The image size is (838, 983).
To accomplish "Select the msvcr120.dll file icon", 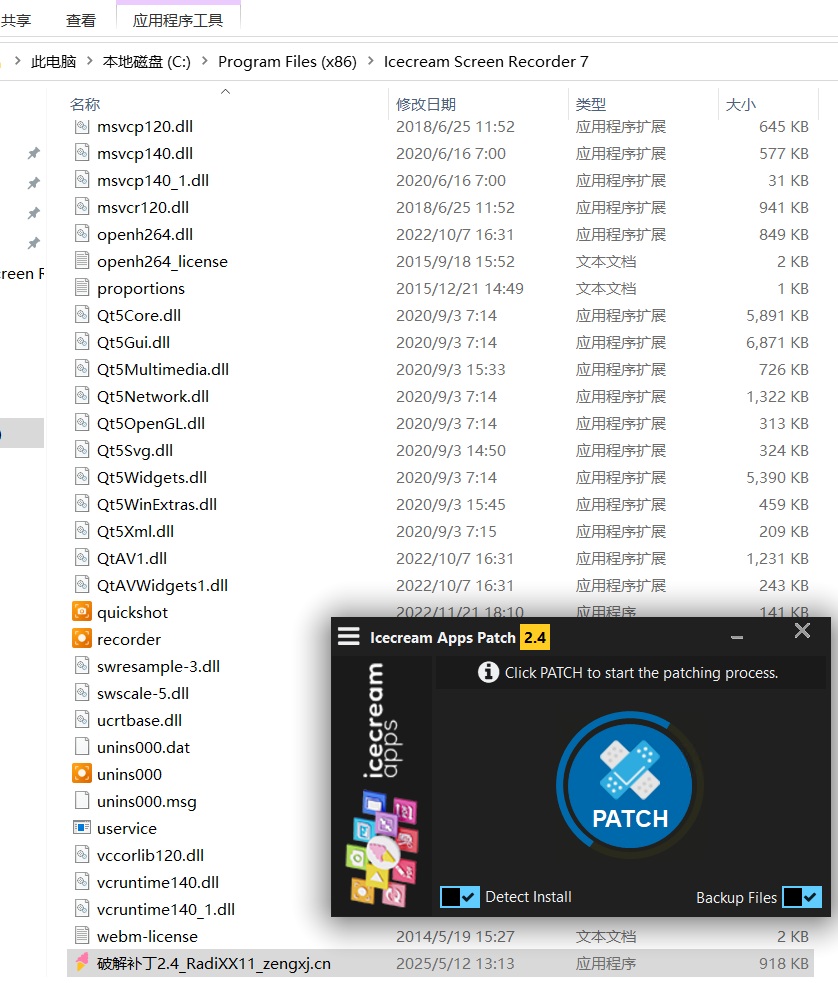I will coord(81,206).
